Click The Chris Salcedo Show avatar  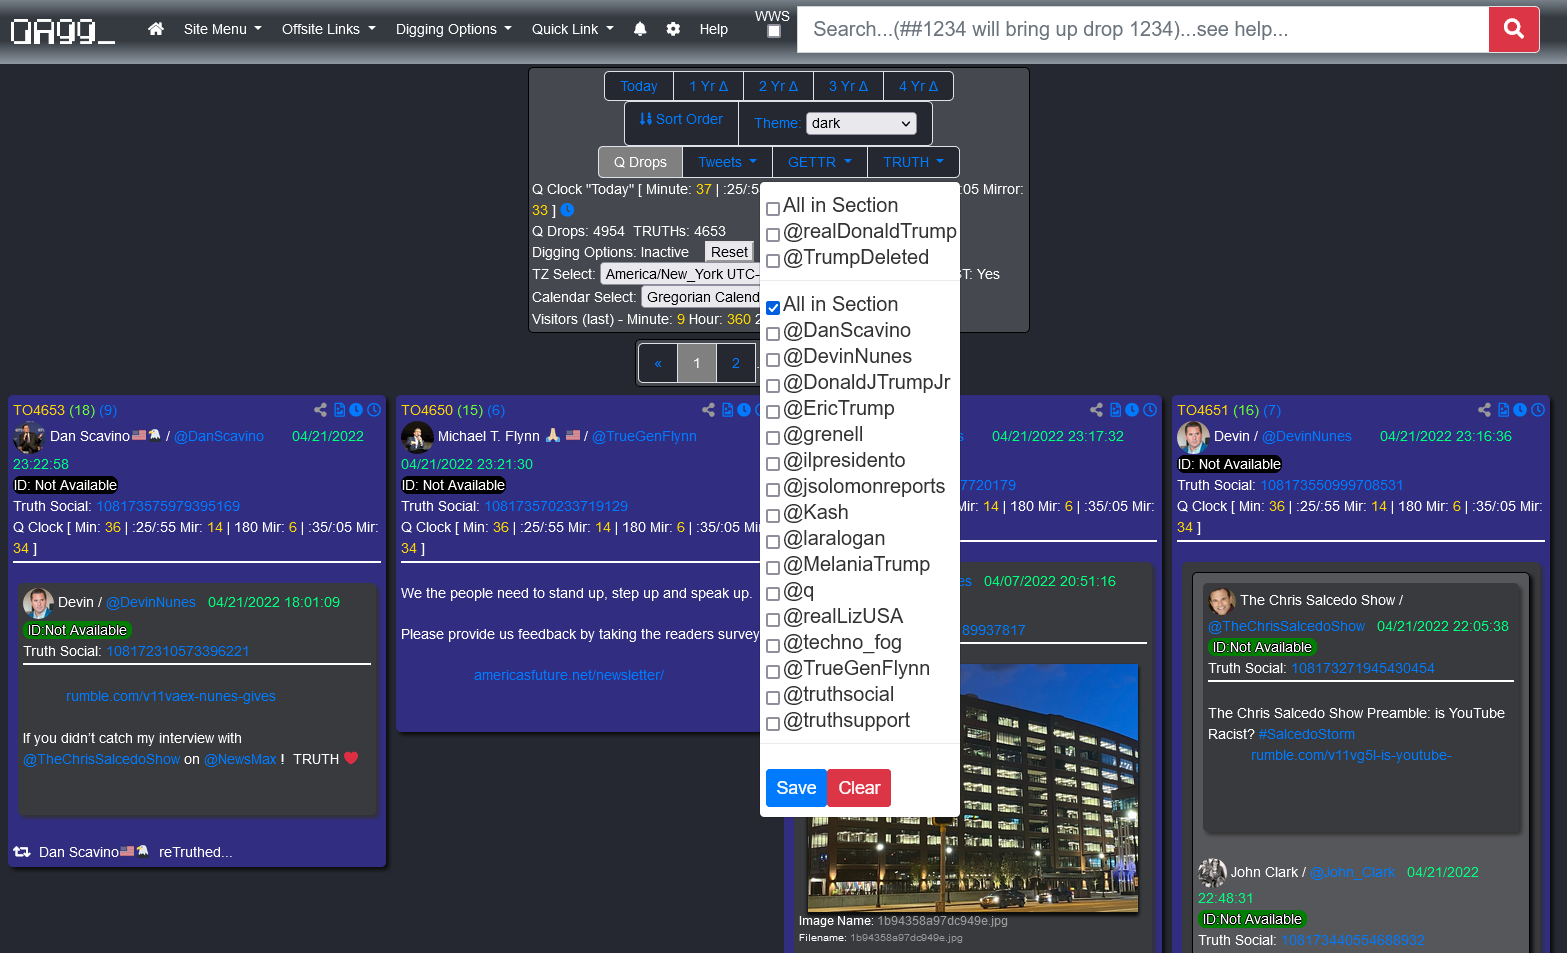[x=1221, y=600]
